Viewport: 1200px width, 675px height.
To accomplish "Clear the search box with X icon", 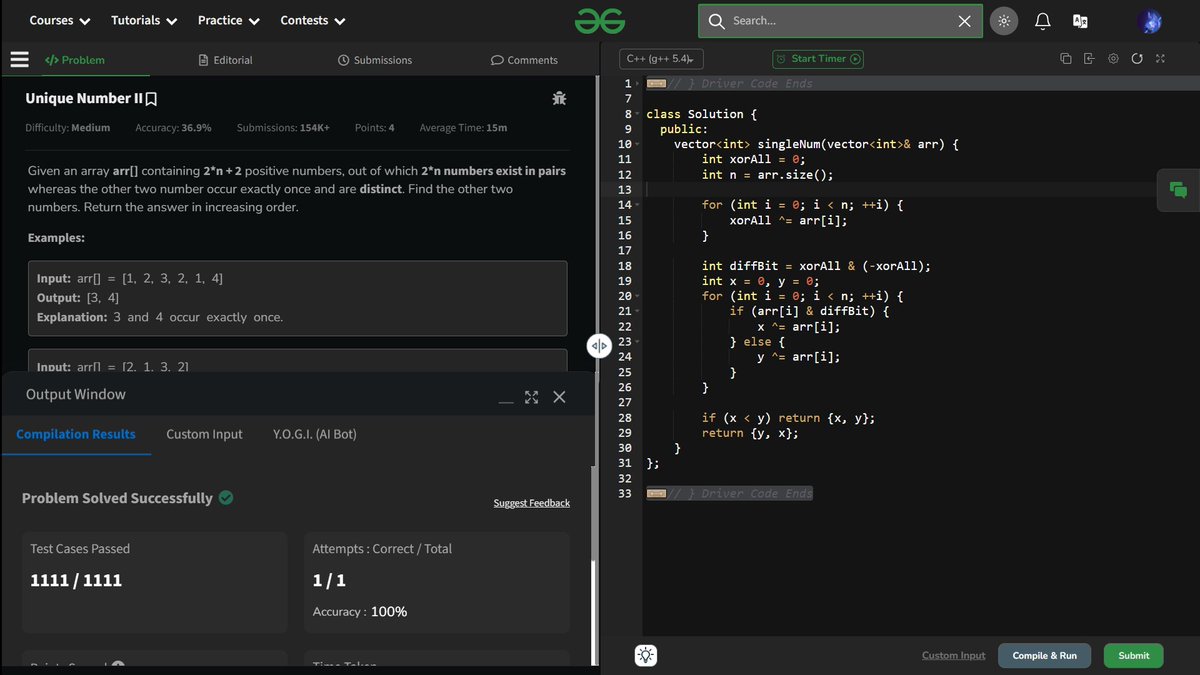I will [964, 21].
